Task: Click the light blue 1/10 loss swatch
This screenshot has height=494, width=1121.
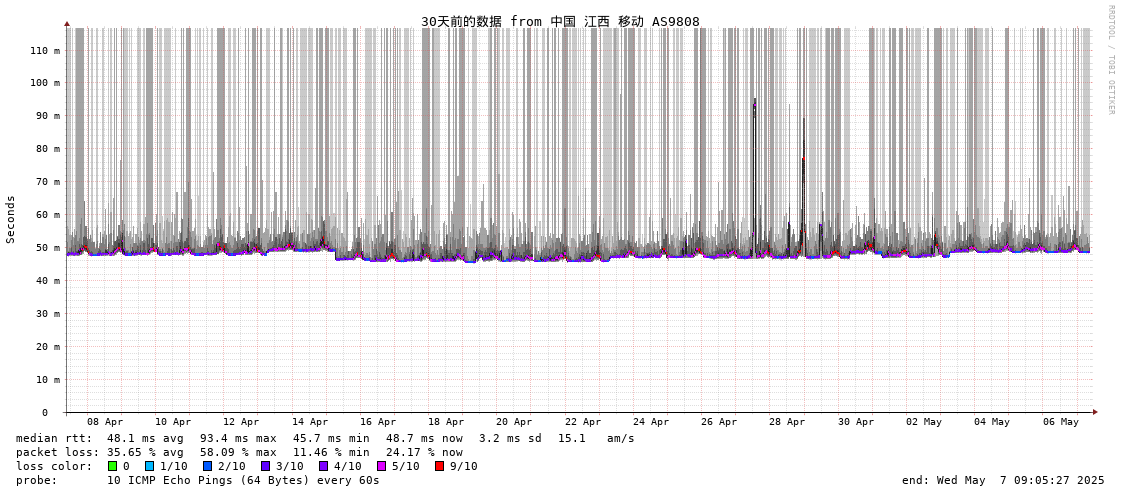Action: [149, 466]
